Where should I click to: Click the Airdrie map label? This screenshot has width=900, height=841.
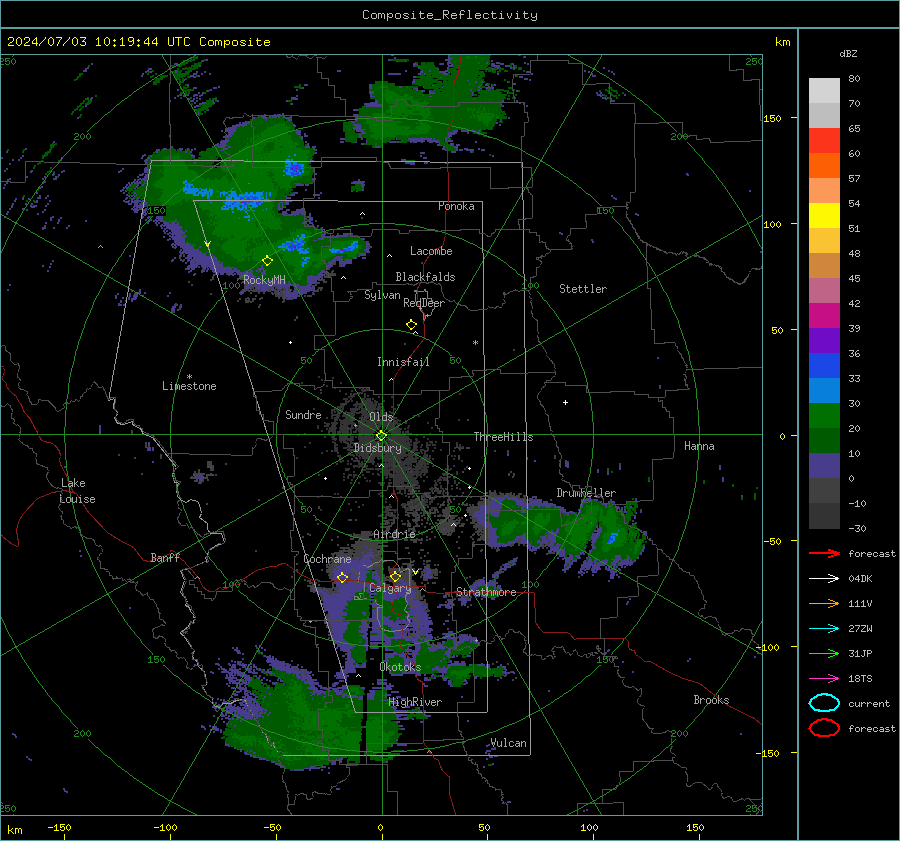click(x=394, y=534)
